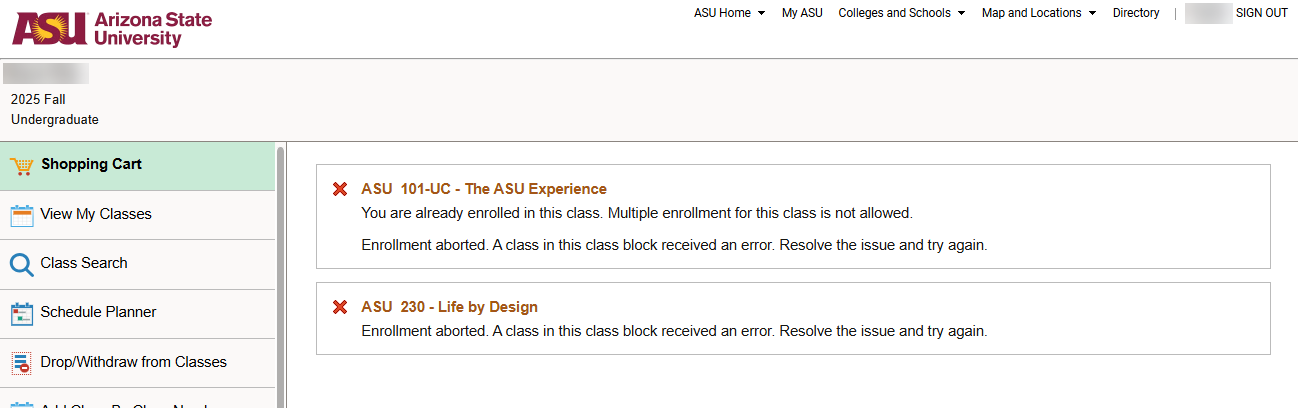The height and width of the screenshot is (408, 1298).
Task: Click the Shopping Cart icon in sidebar
Action: pos(22,166)
